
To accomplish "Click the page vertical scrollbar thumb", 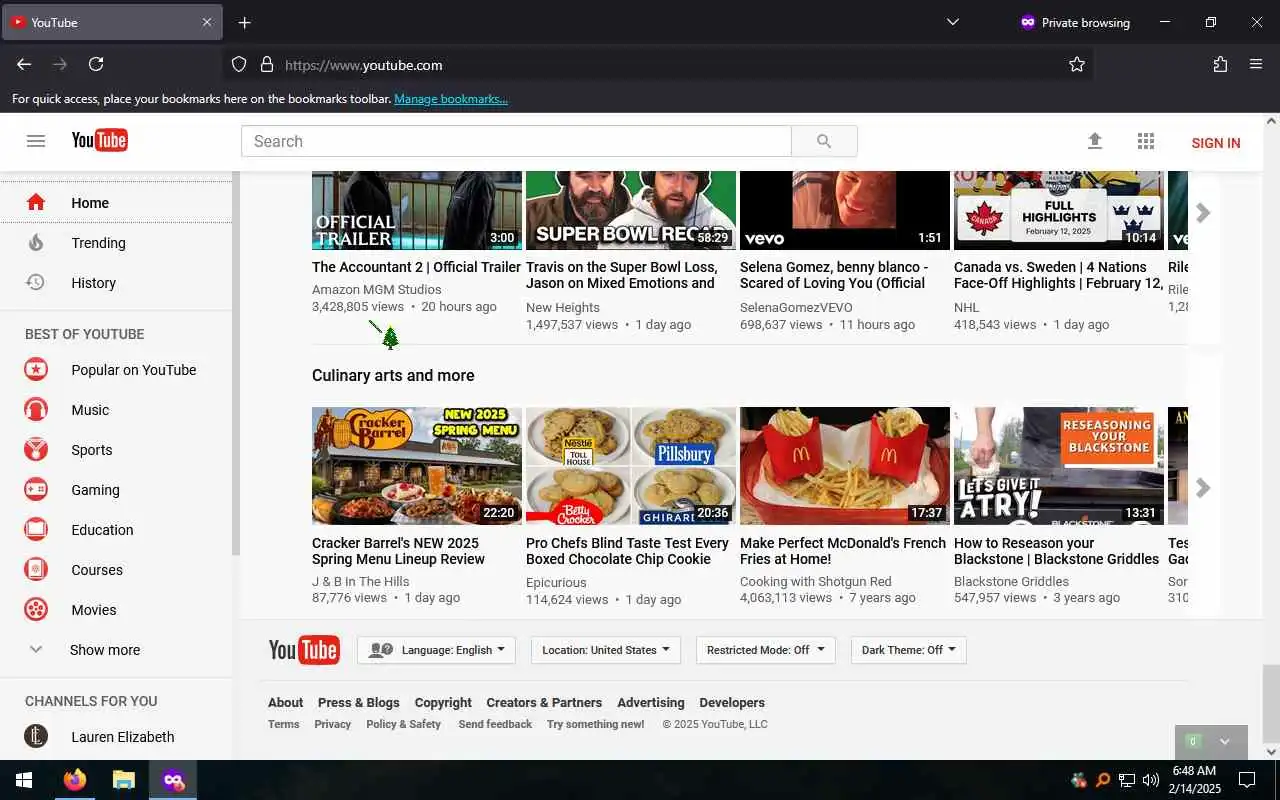I will click(1271, 702).
